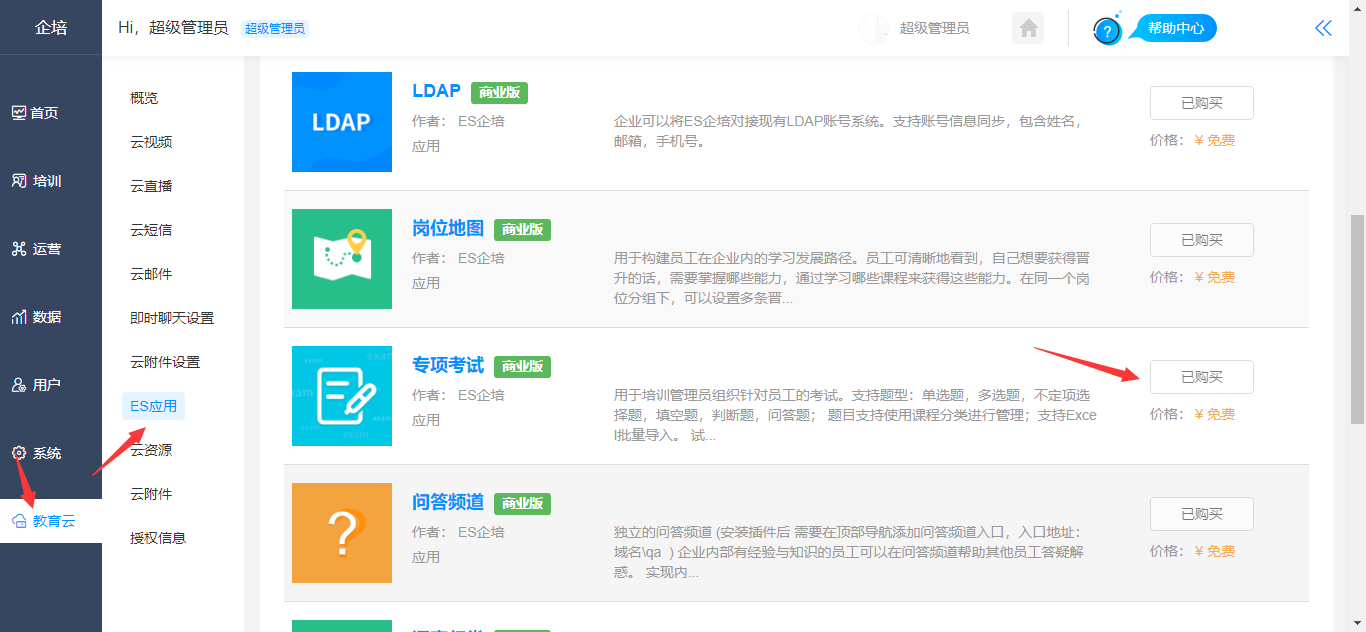Open 云资源 submenu item

(x=151, y=450)
